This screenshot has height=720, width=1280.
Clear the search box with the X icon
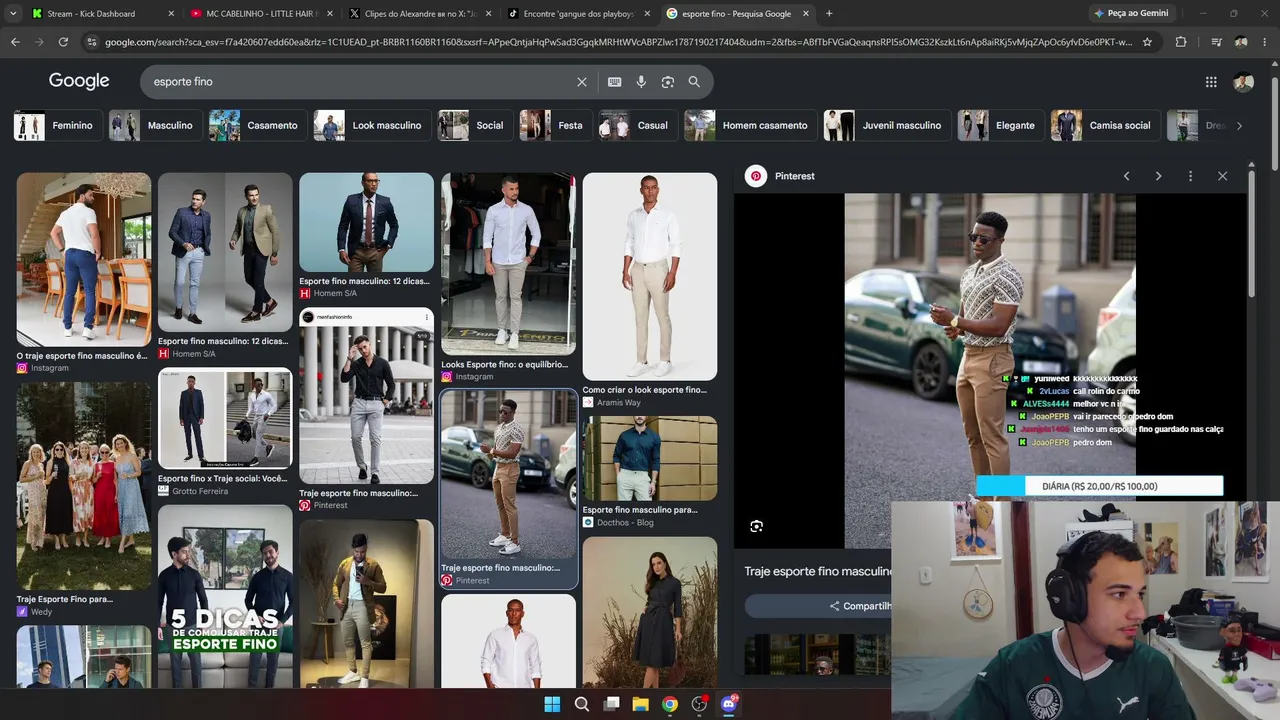[582, 82]
